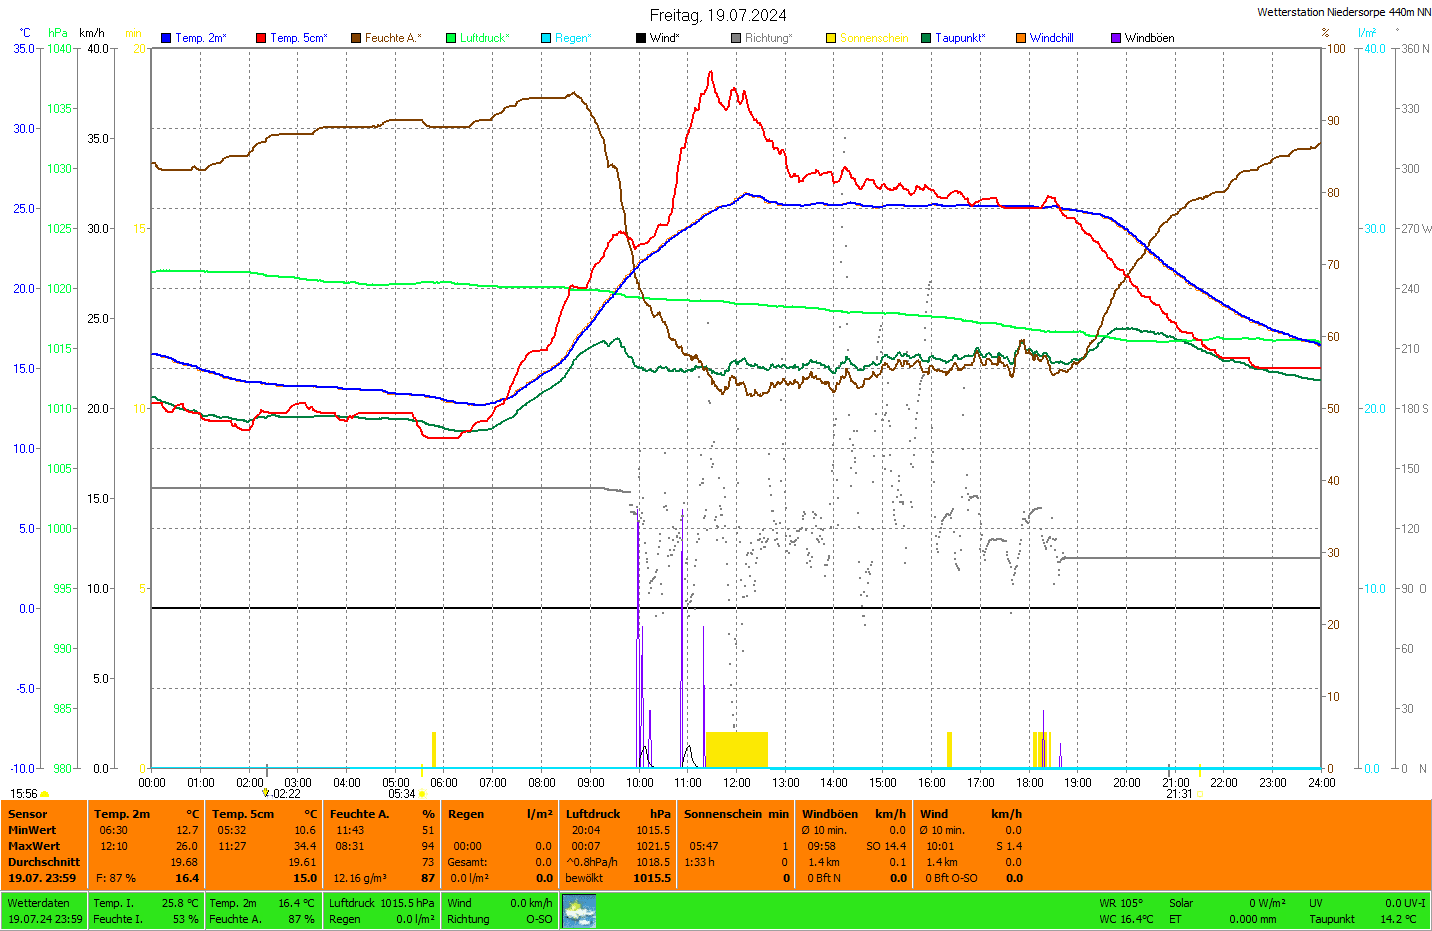Click the yellow Sonnenschein legend square

[831, 38]
